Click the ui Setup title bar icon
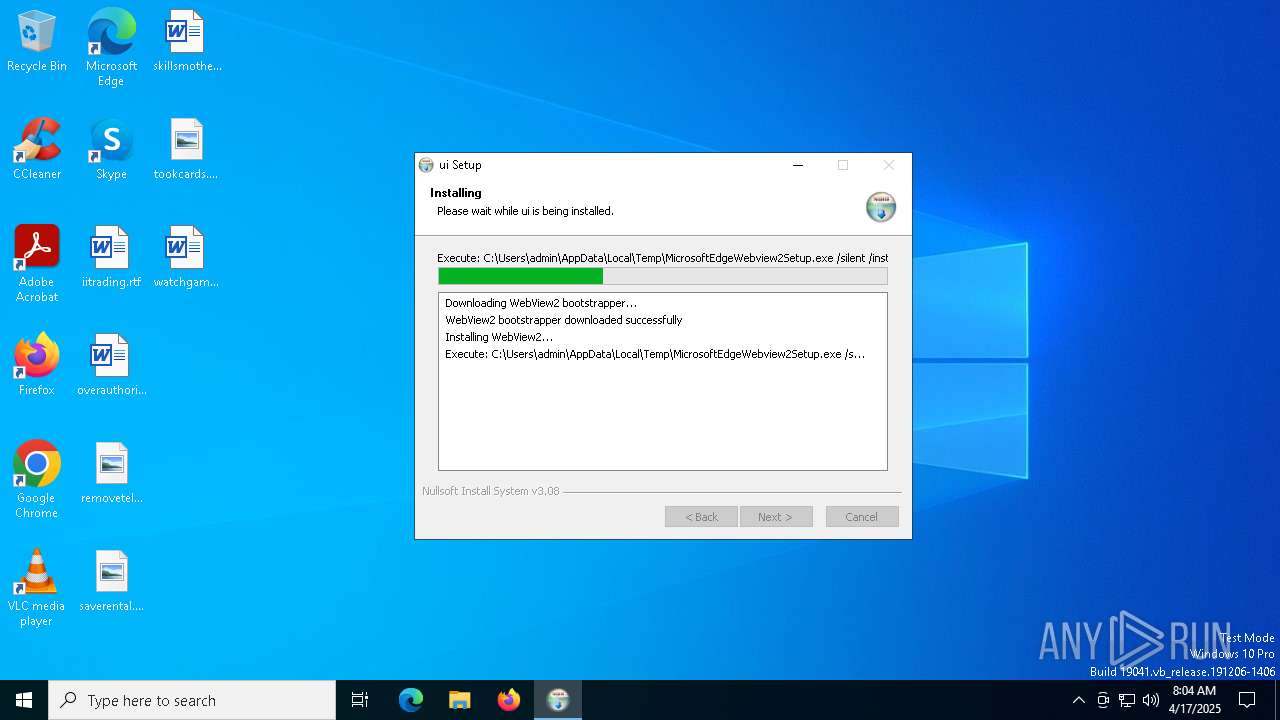Viewport: 1280px width, 720px height. [426, 165]
